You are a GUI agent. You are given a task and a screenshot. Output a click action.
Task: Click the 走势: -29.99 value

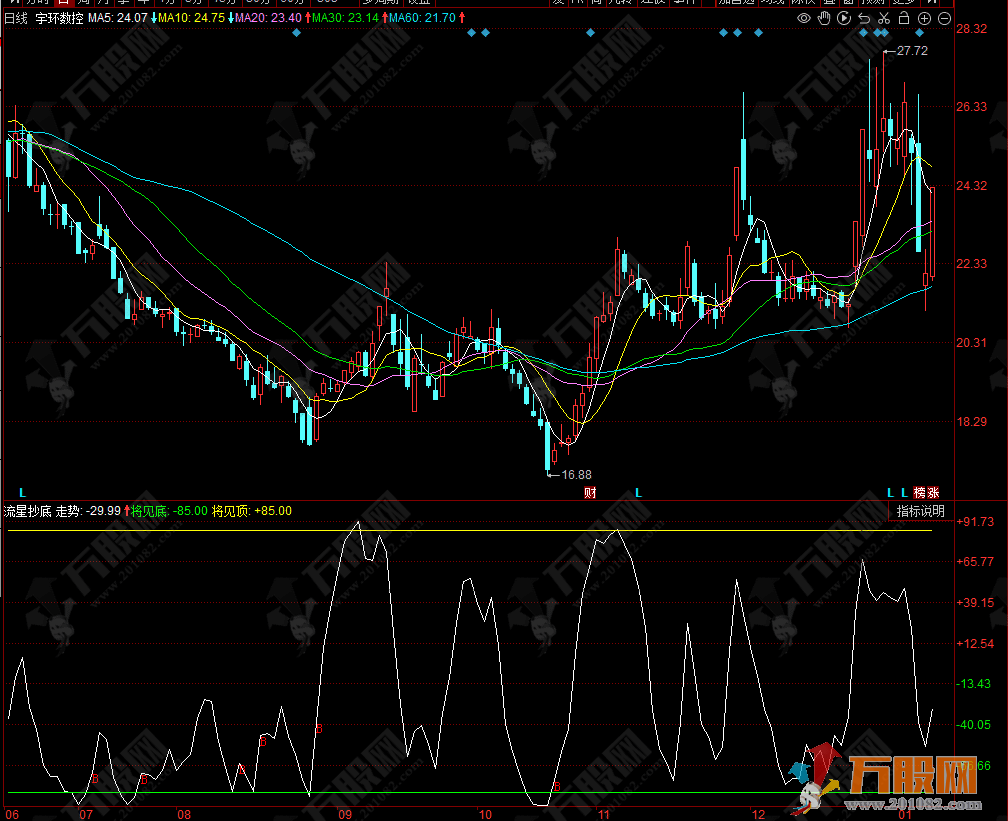[x=88, y=511]
